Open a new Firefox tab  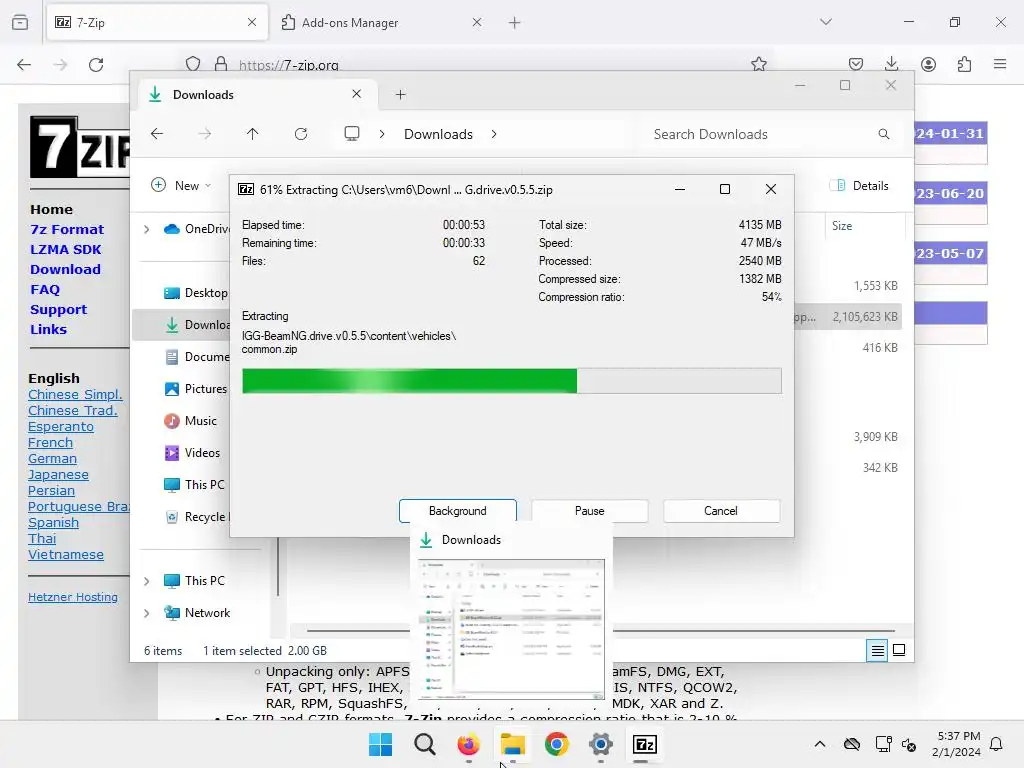515,23
